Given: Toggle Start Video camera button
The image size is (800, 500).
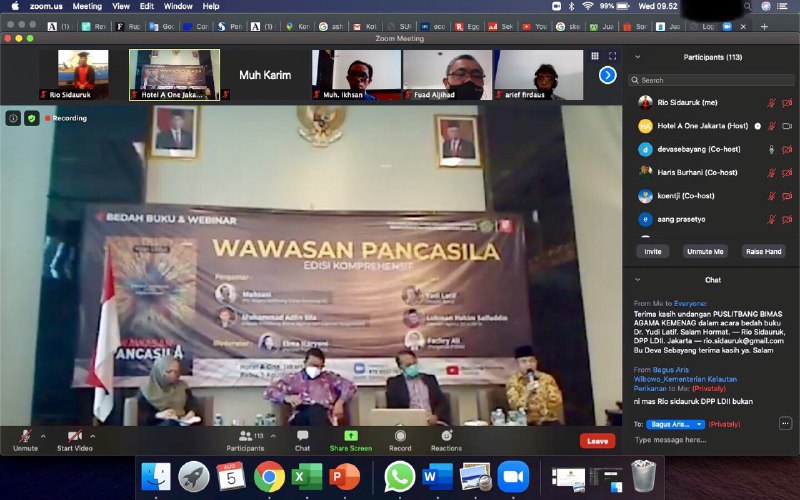Looking at the screenshot, I should [x=74, y=436].
